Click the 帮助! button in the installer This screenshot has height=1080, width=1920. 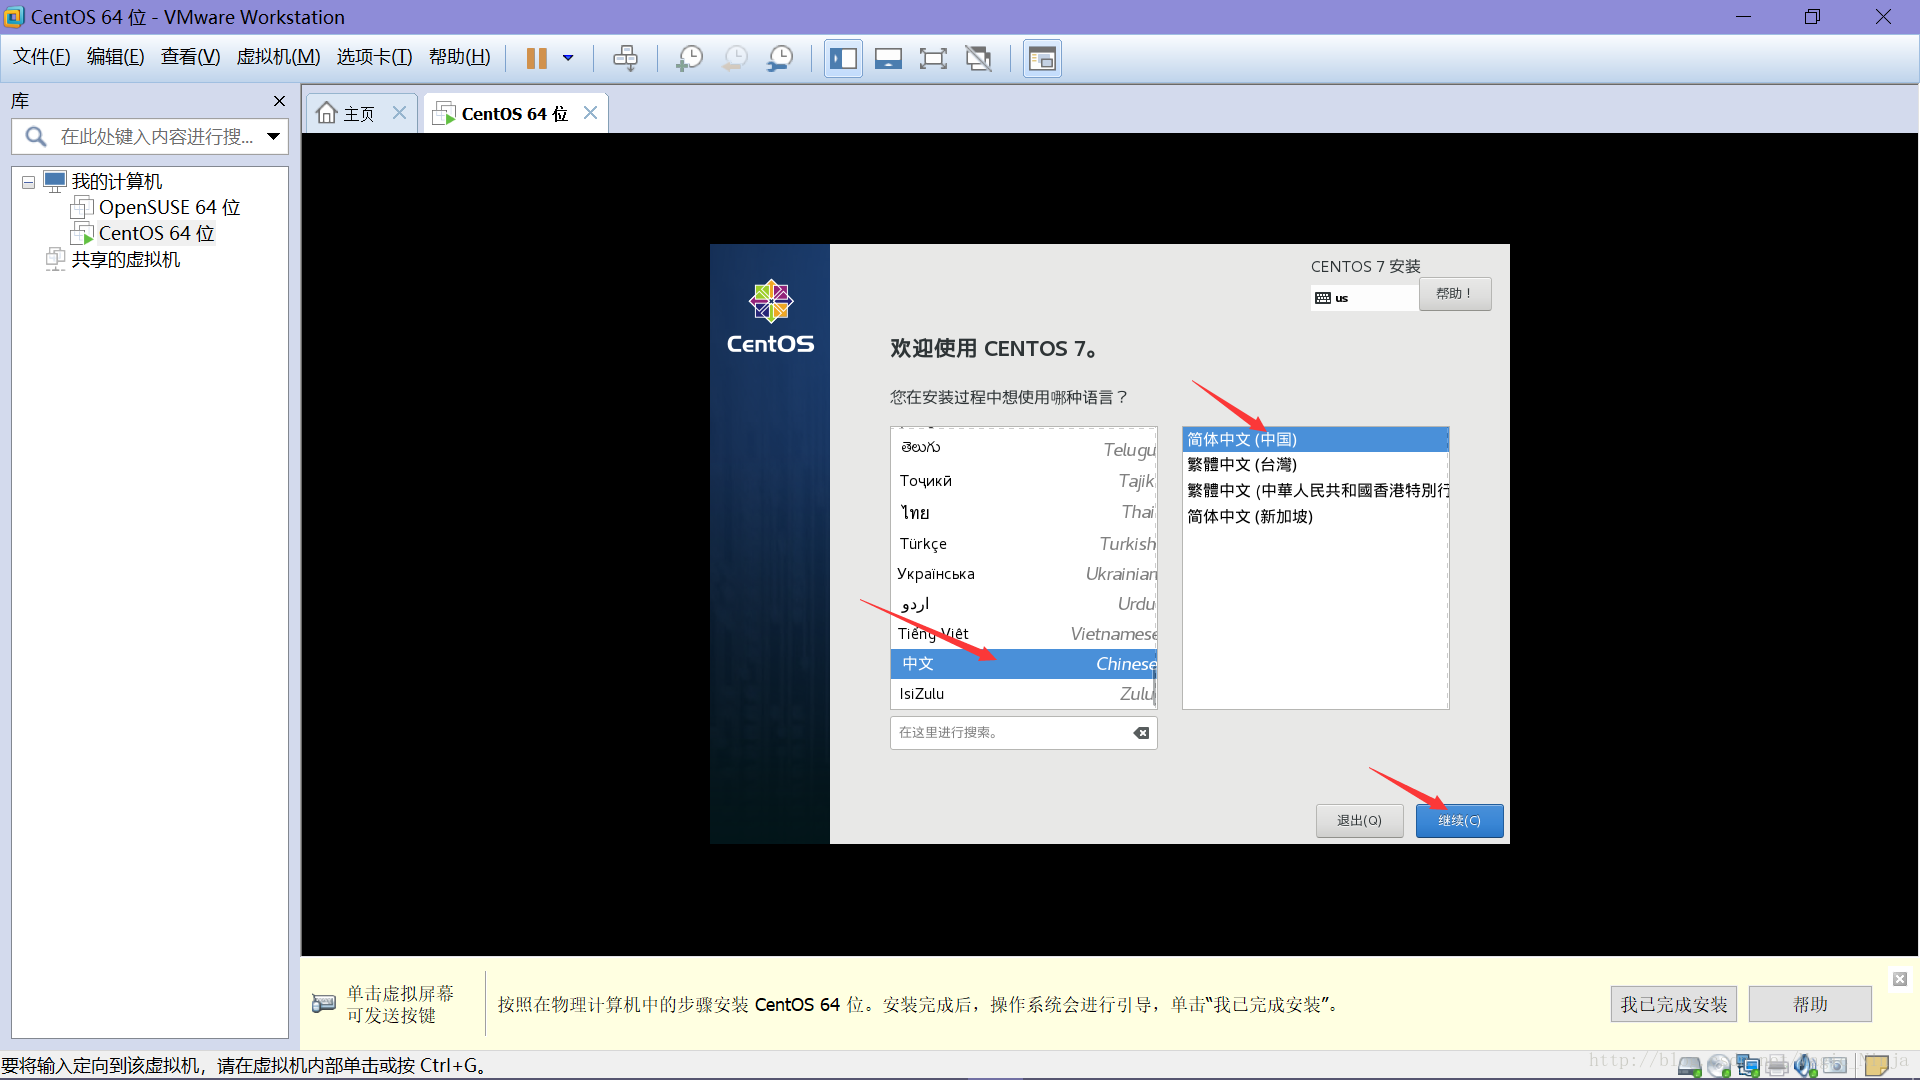point(1454,293)
